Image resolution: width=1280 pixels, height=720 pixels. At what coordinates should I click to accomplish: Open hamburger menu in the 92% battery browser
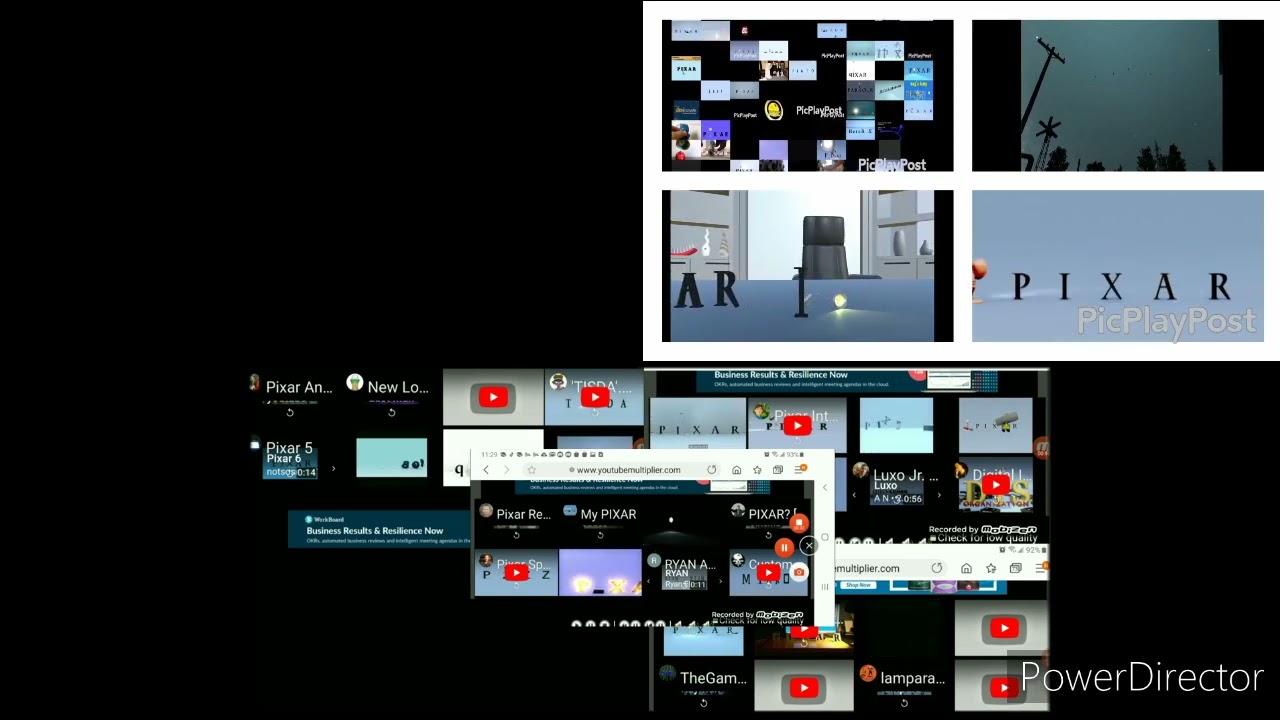1041,567
